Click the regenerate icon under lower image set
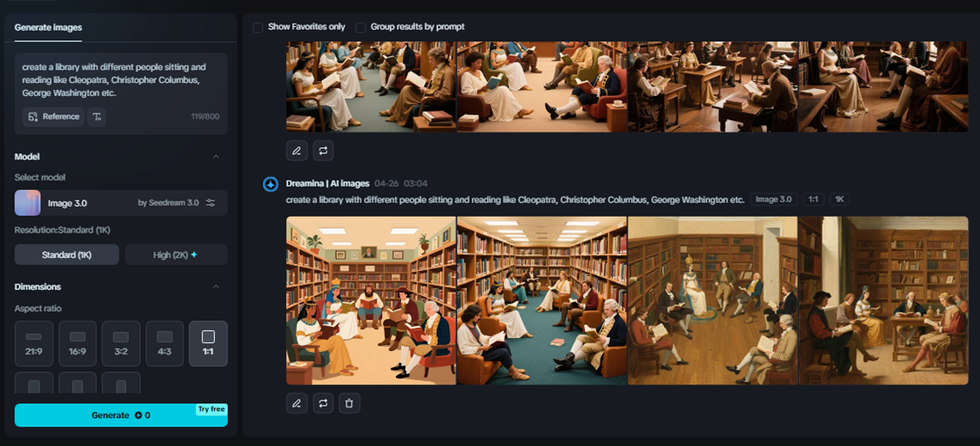Screen dimensions: 980x446 [x=323, y=403]
